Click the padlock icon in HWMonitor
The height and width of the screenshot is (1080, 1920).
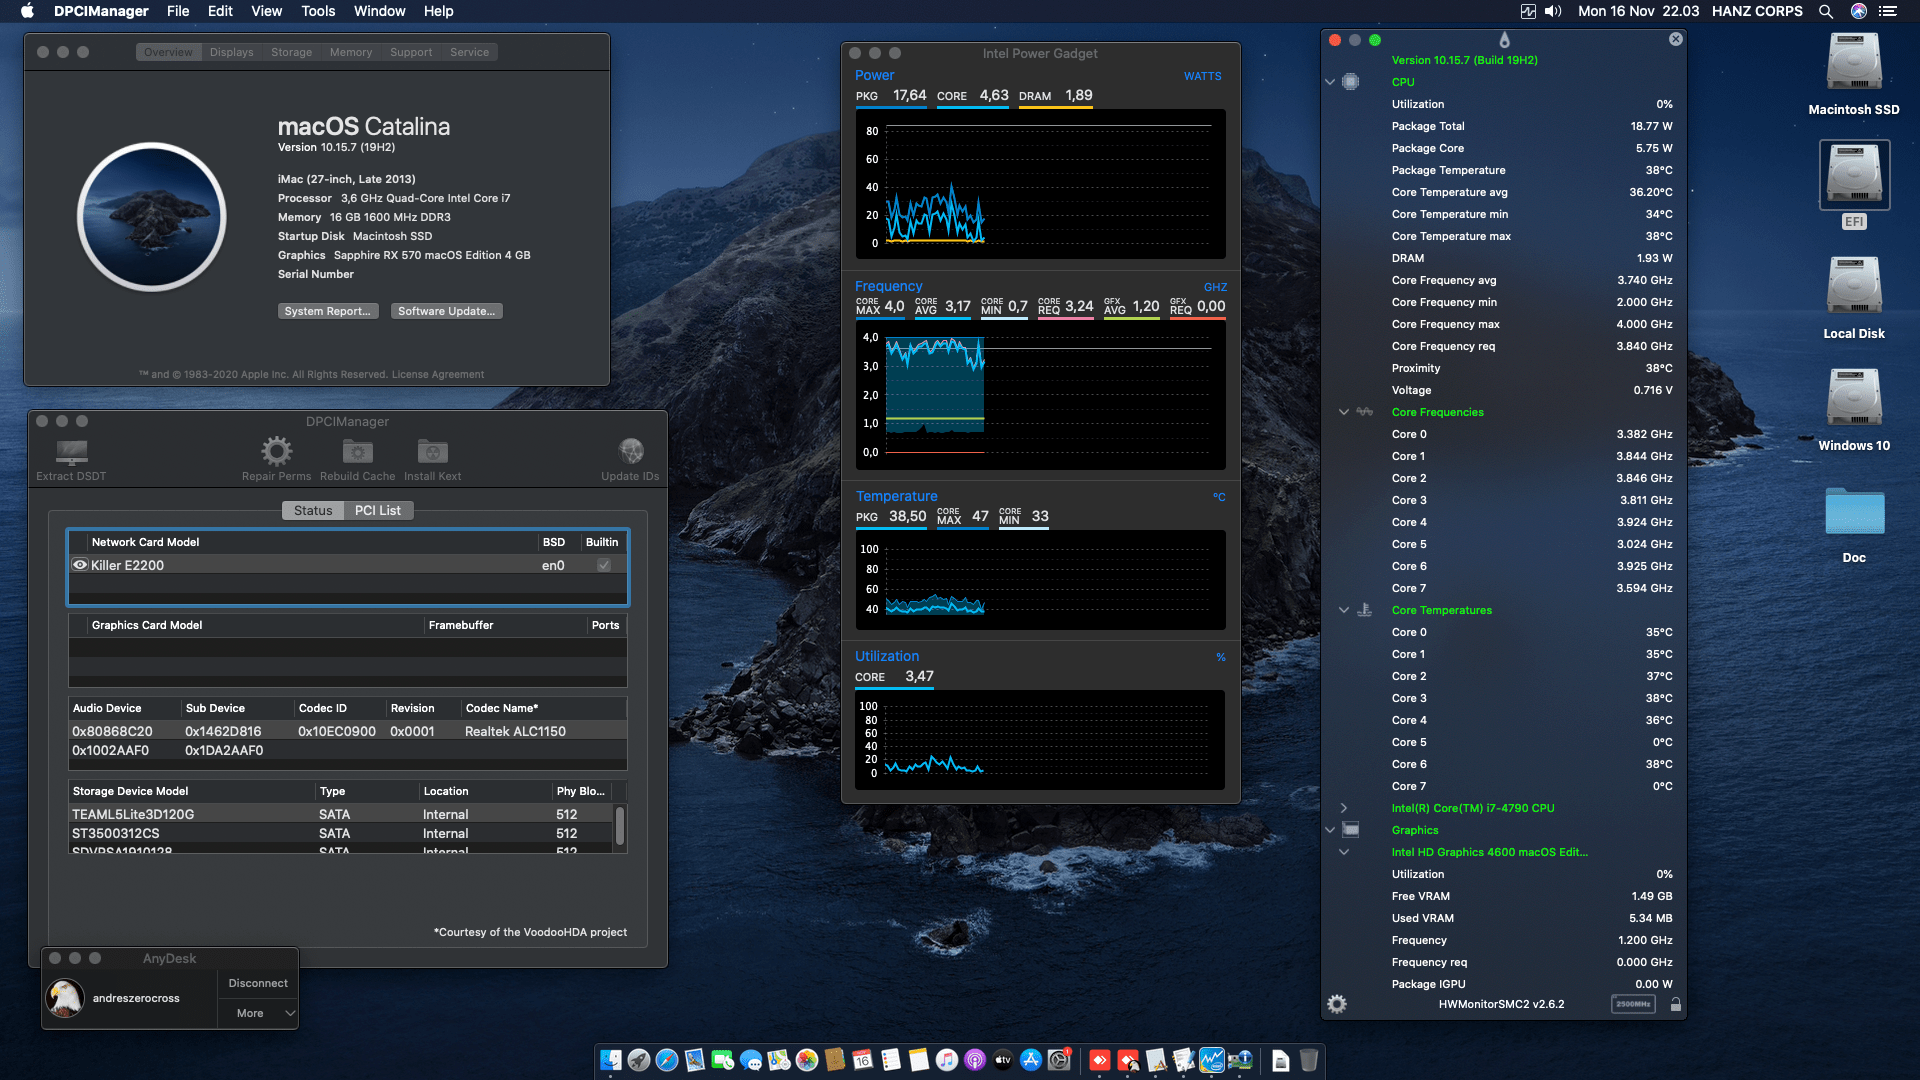[1676, 1004]
